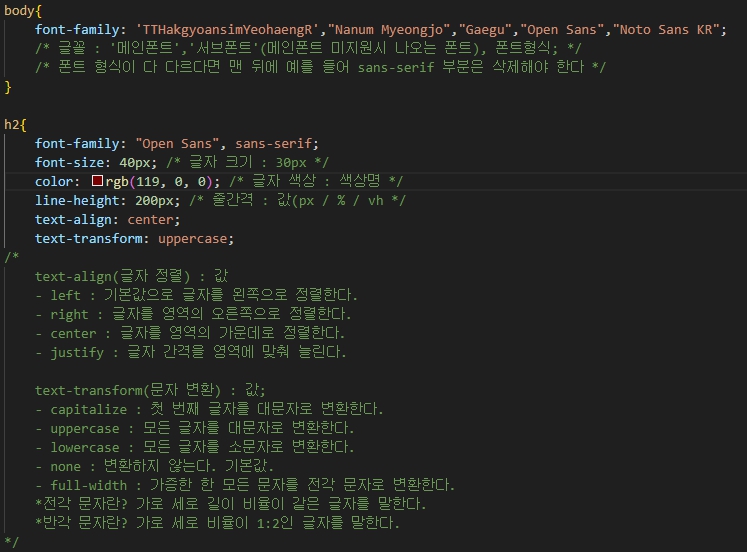Click the 'body' selector text
This screenshot has height=552, width=747.
pos(19,10)
